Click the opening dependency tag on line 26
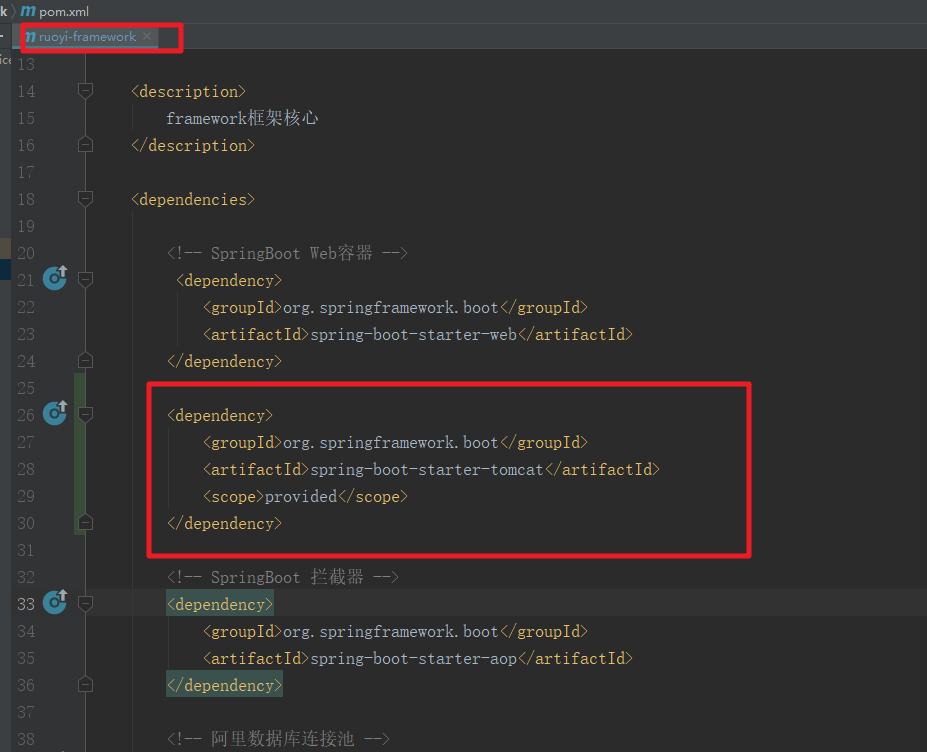 (x=220, y=416)
